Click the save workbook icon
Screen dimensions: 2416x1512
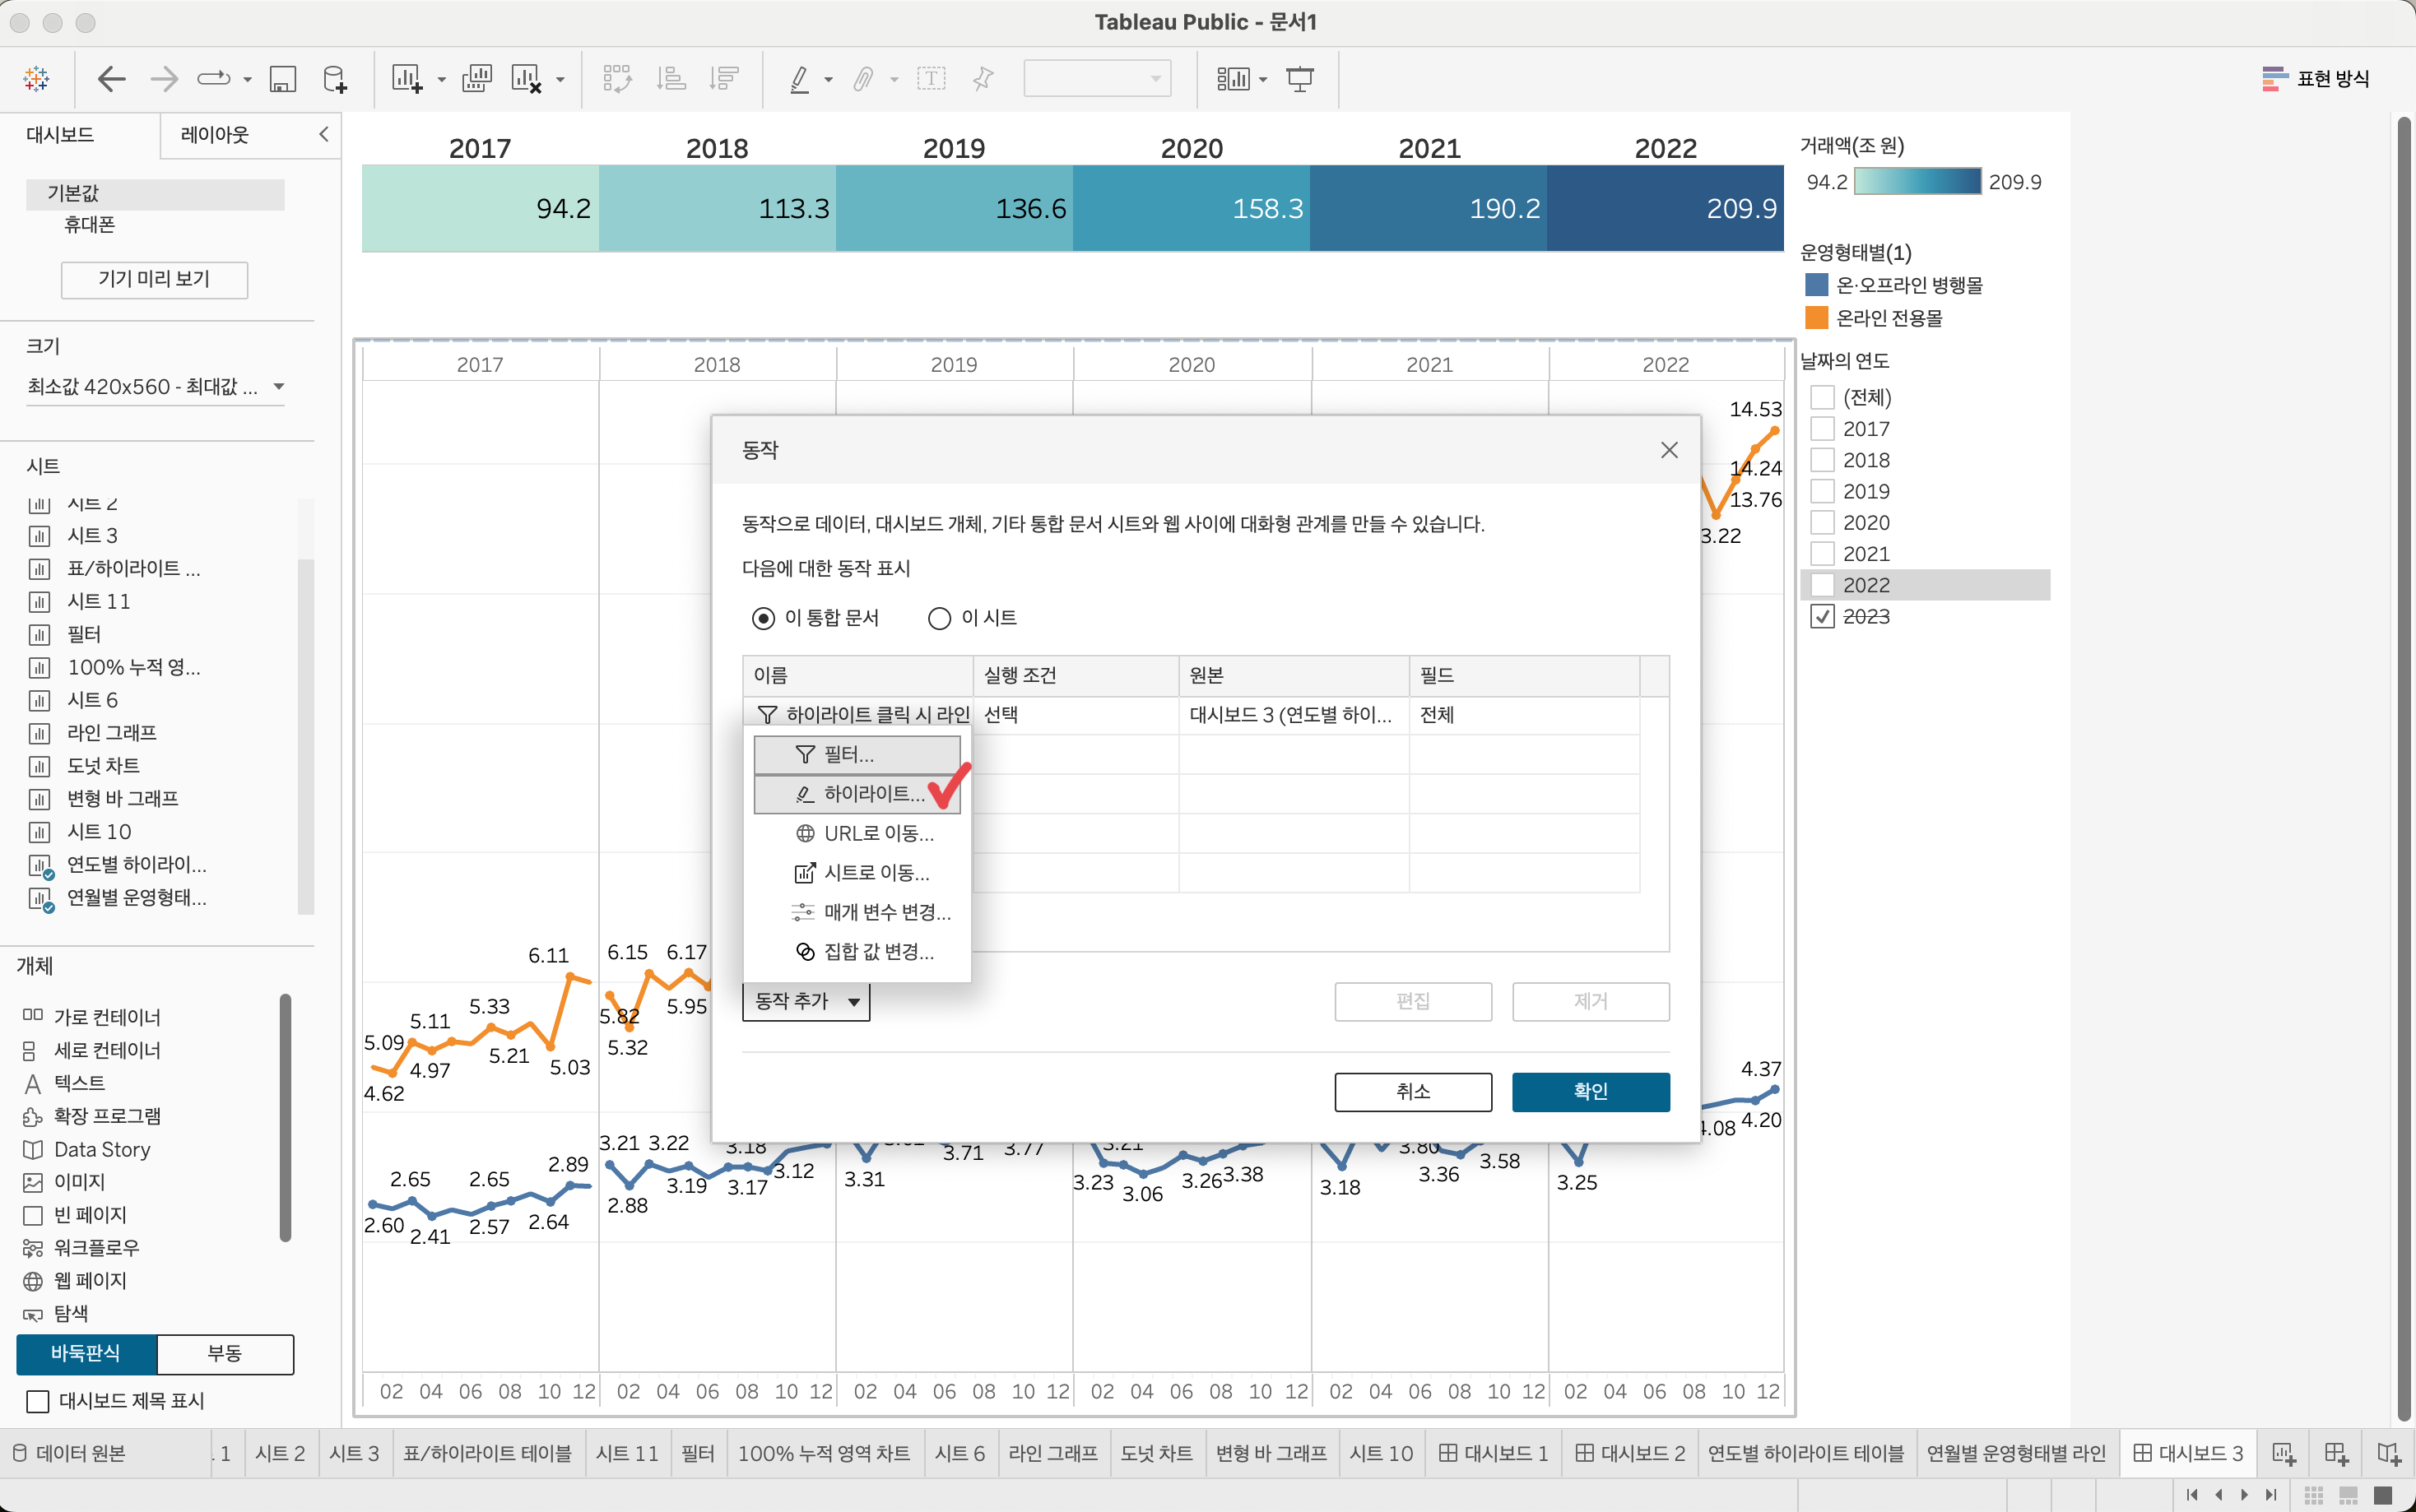[x=283, y=78]
